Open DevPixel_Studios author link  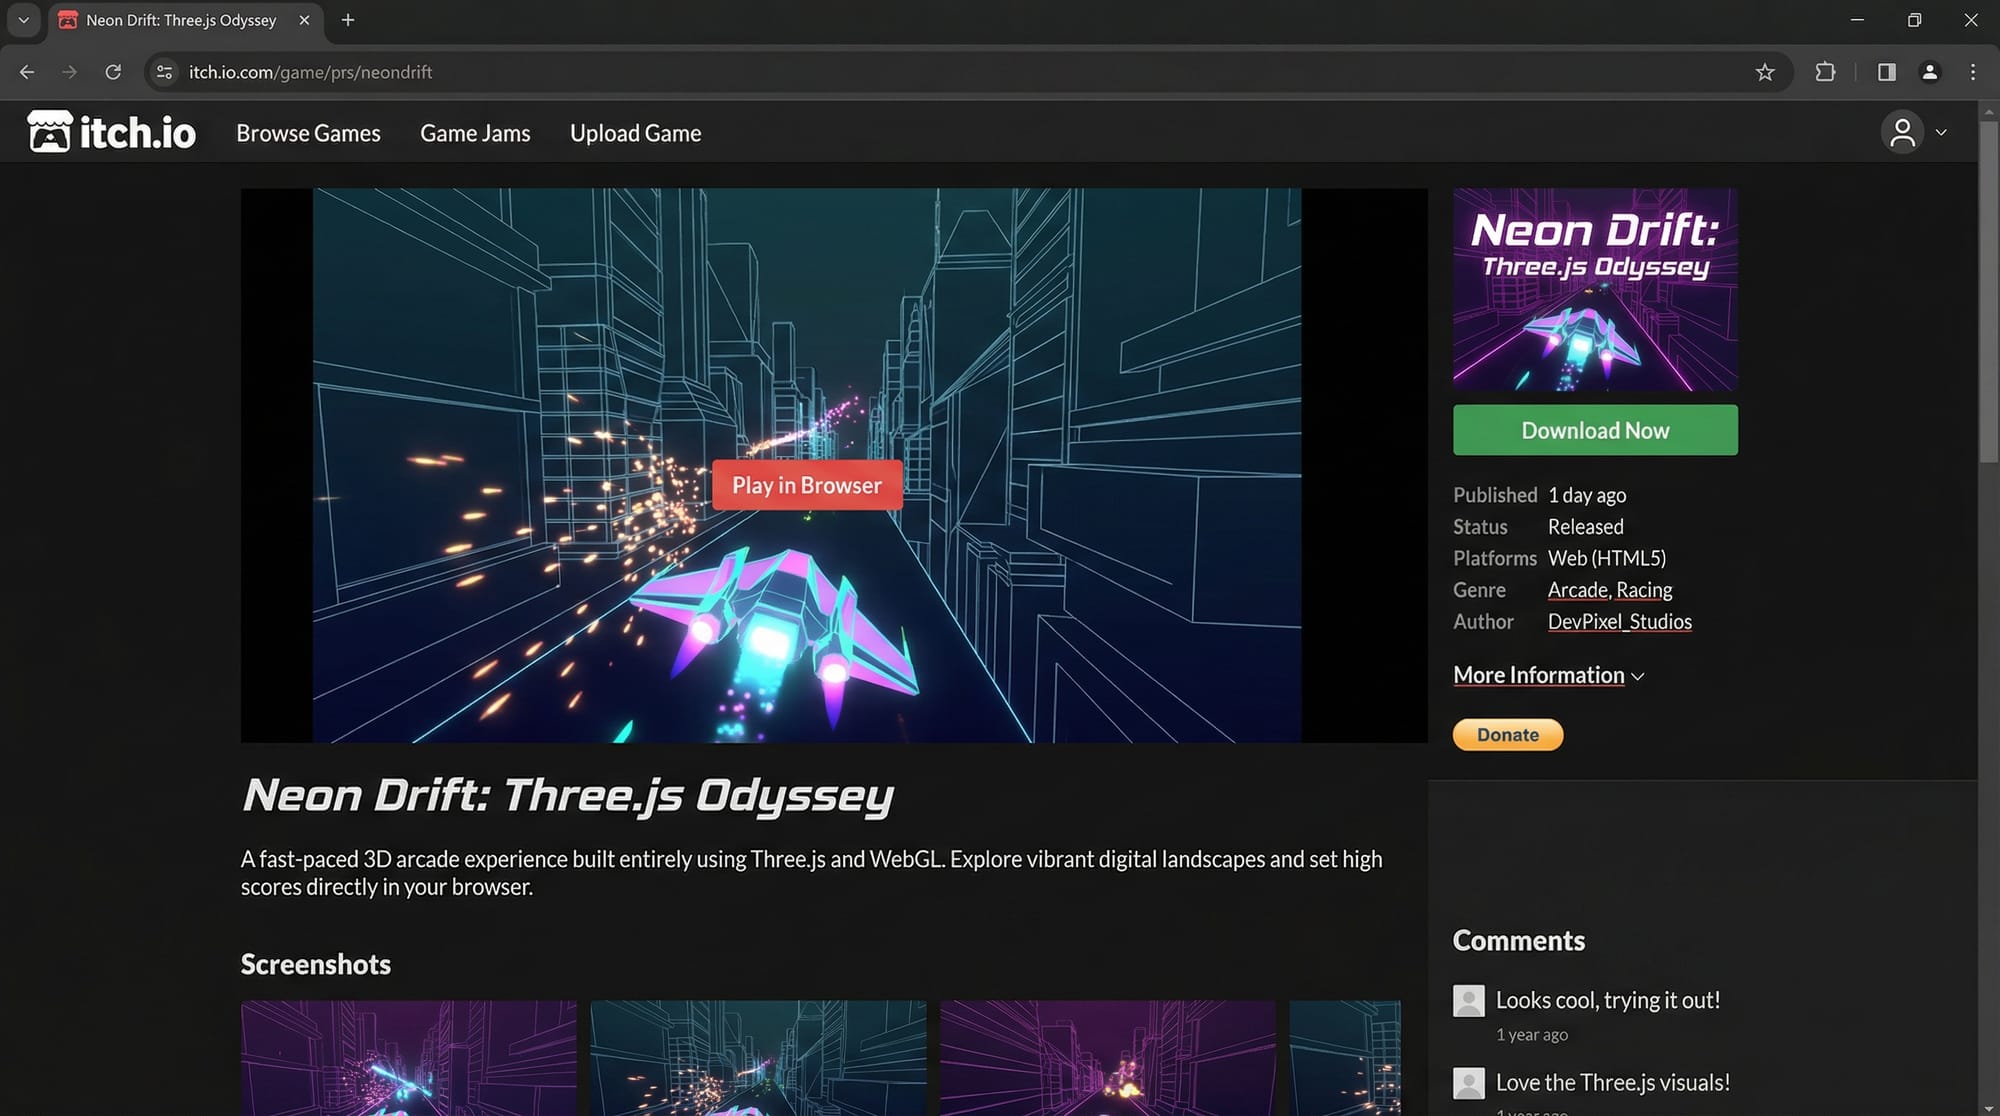(1619, 622)
